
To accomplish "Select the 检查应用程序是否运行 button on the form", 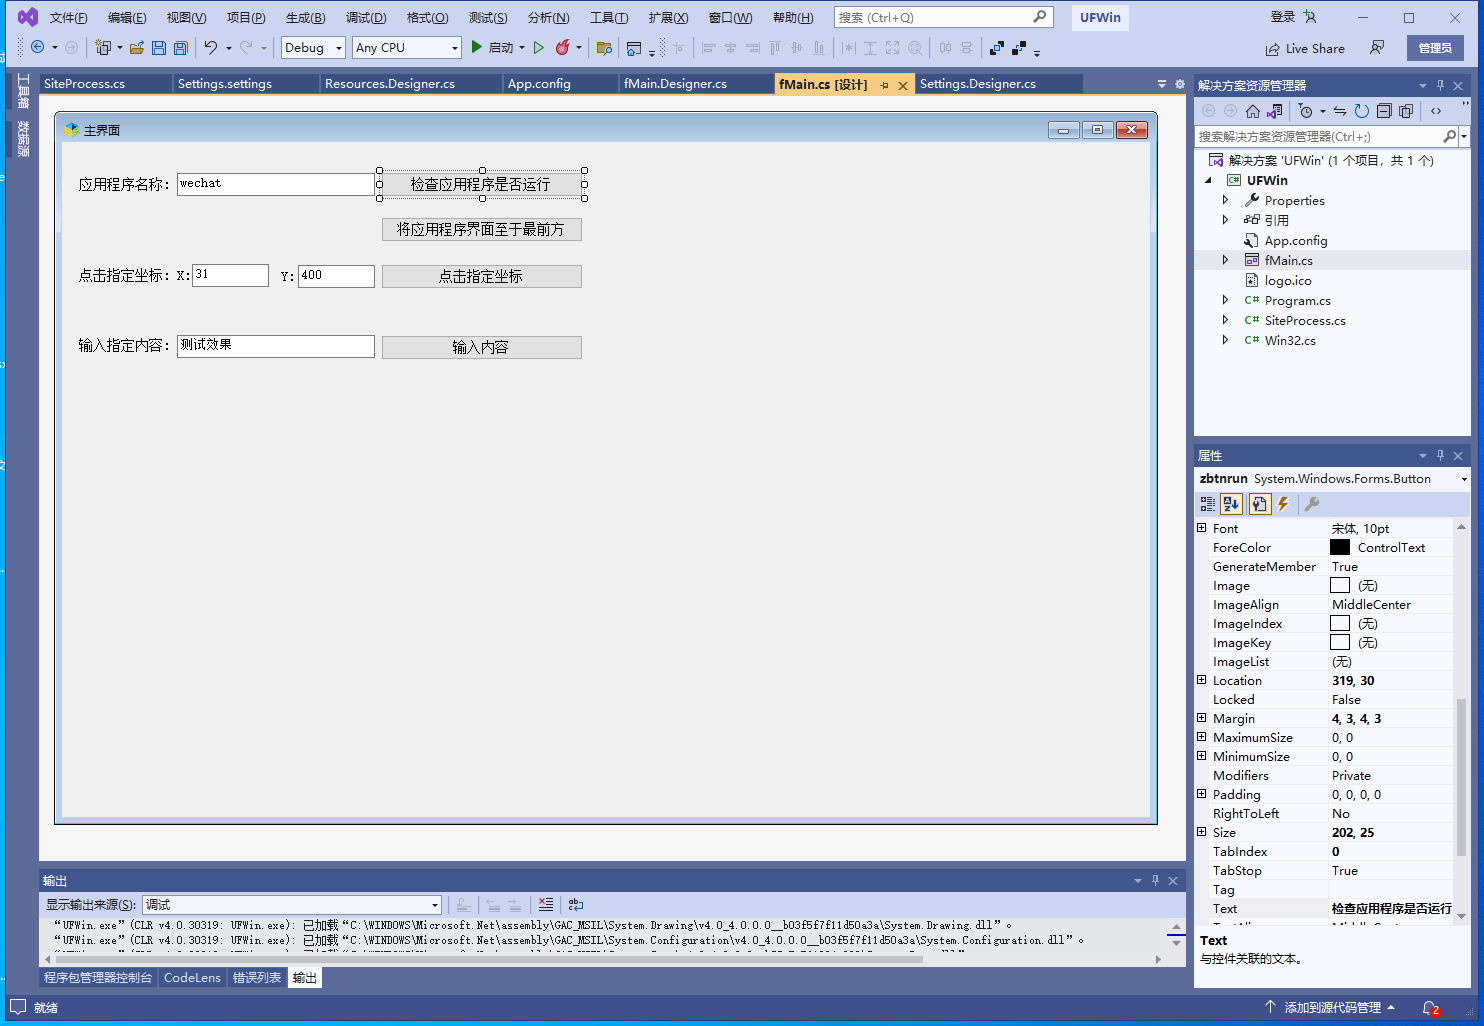I will (481, 184).
